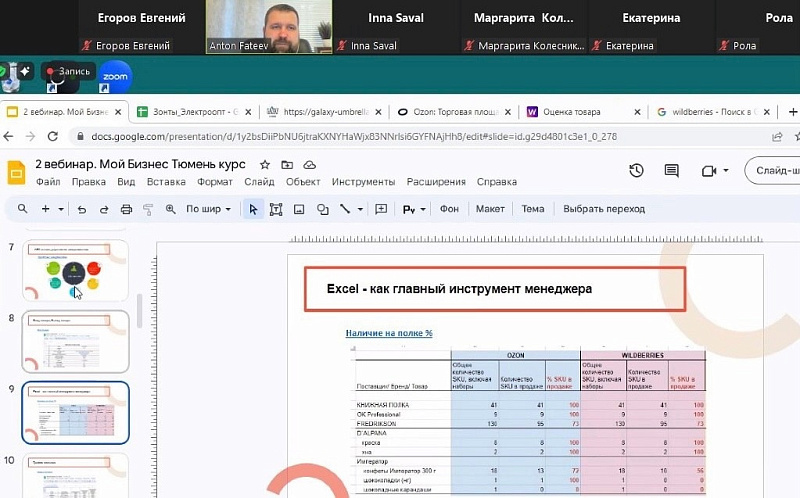The image size is (800, 498).
Task: Click the insert shape icon
Action: point(322,209)
